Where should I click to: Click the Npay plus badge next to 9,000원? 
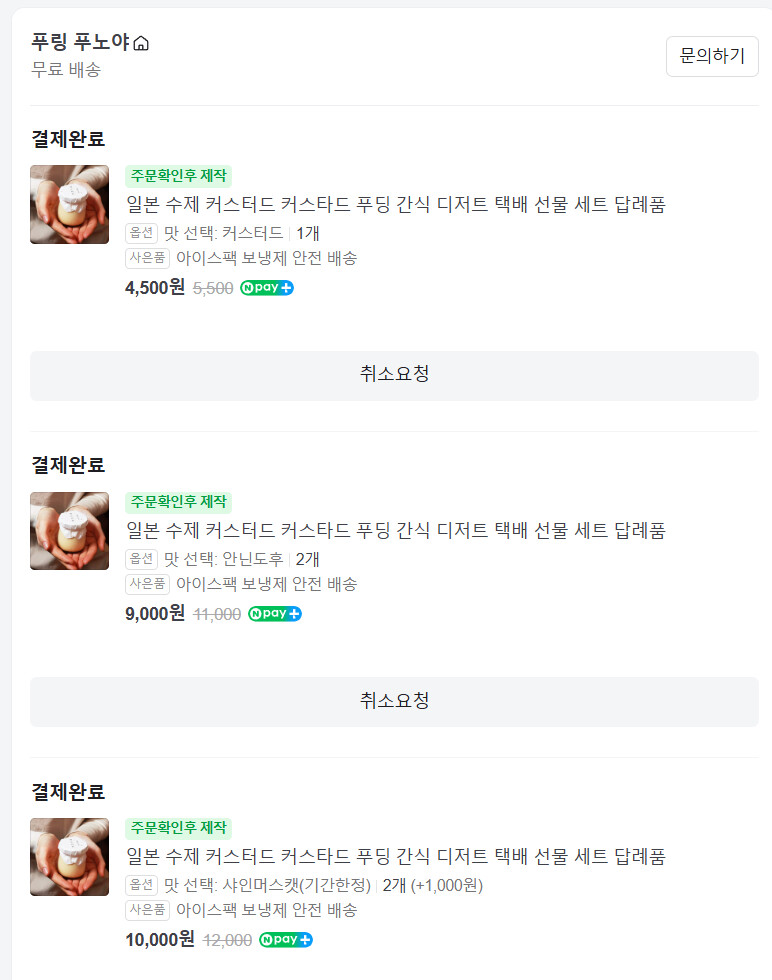coord(275,614)
